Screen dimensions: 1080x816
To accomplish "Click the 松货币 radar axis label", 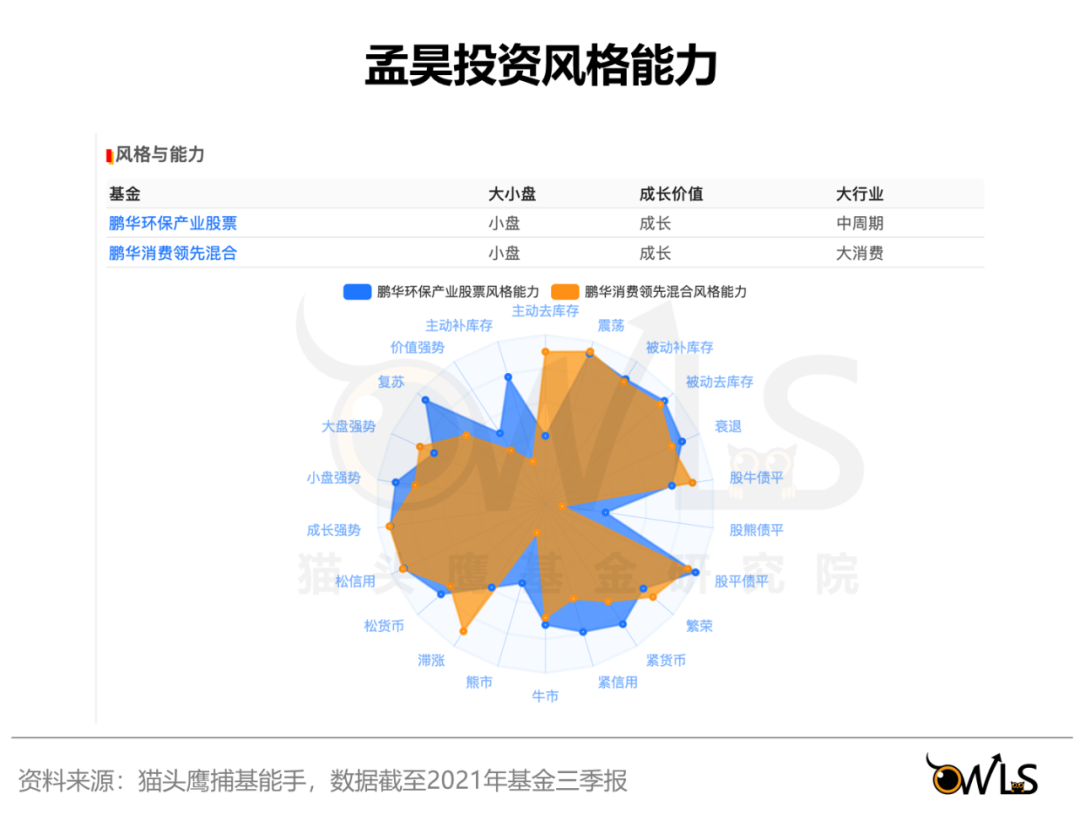I will pos(384,626).
